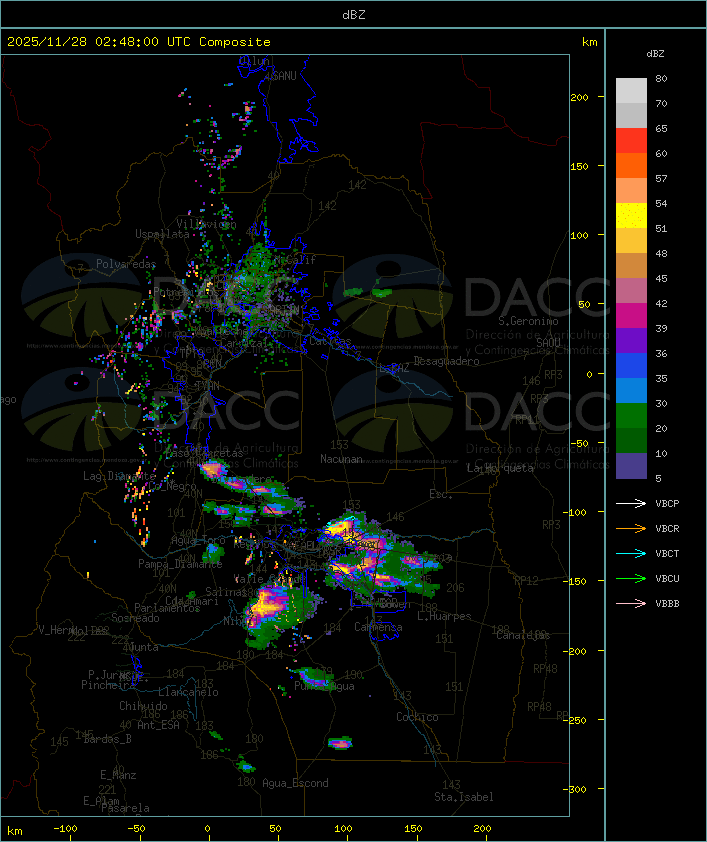
Task: Click the legend value 65
Action: tap(661, 128)
